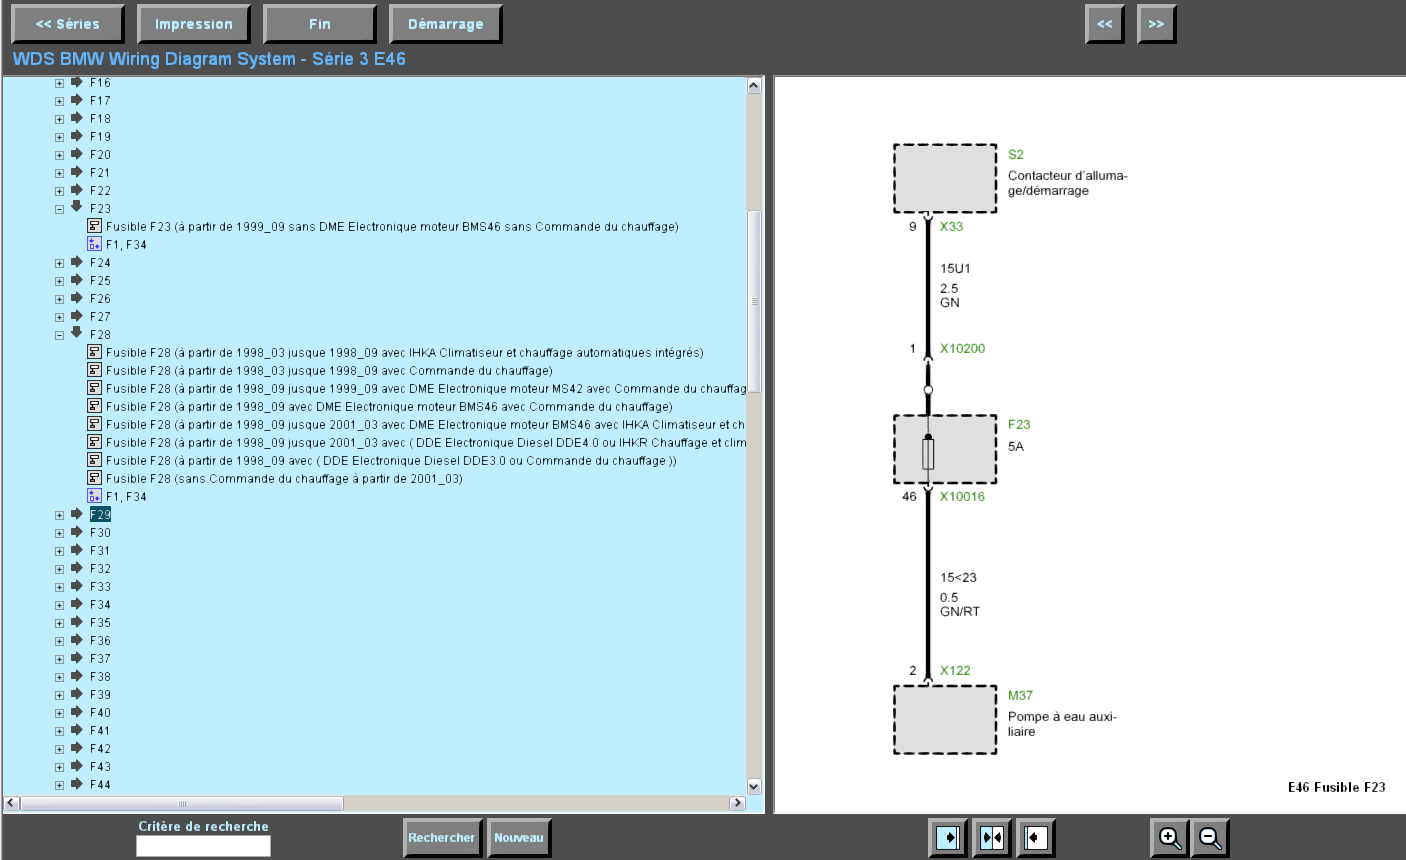
Task: Click connector label X33 in the diagram
Action: [x=951, y=227]
